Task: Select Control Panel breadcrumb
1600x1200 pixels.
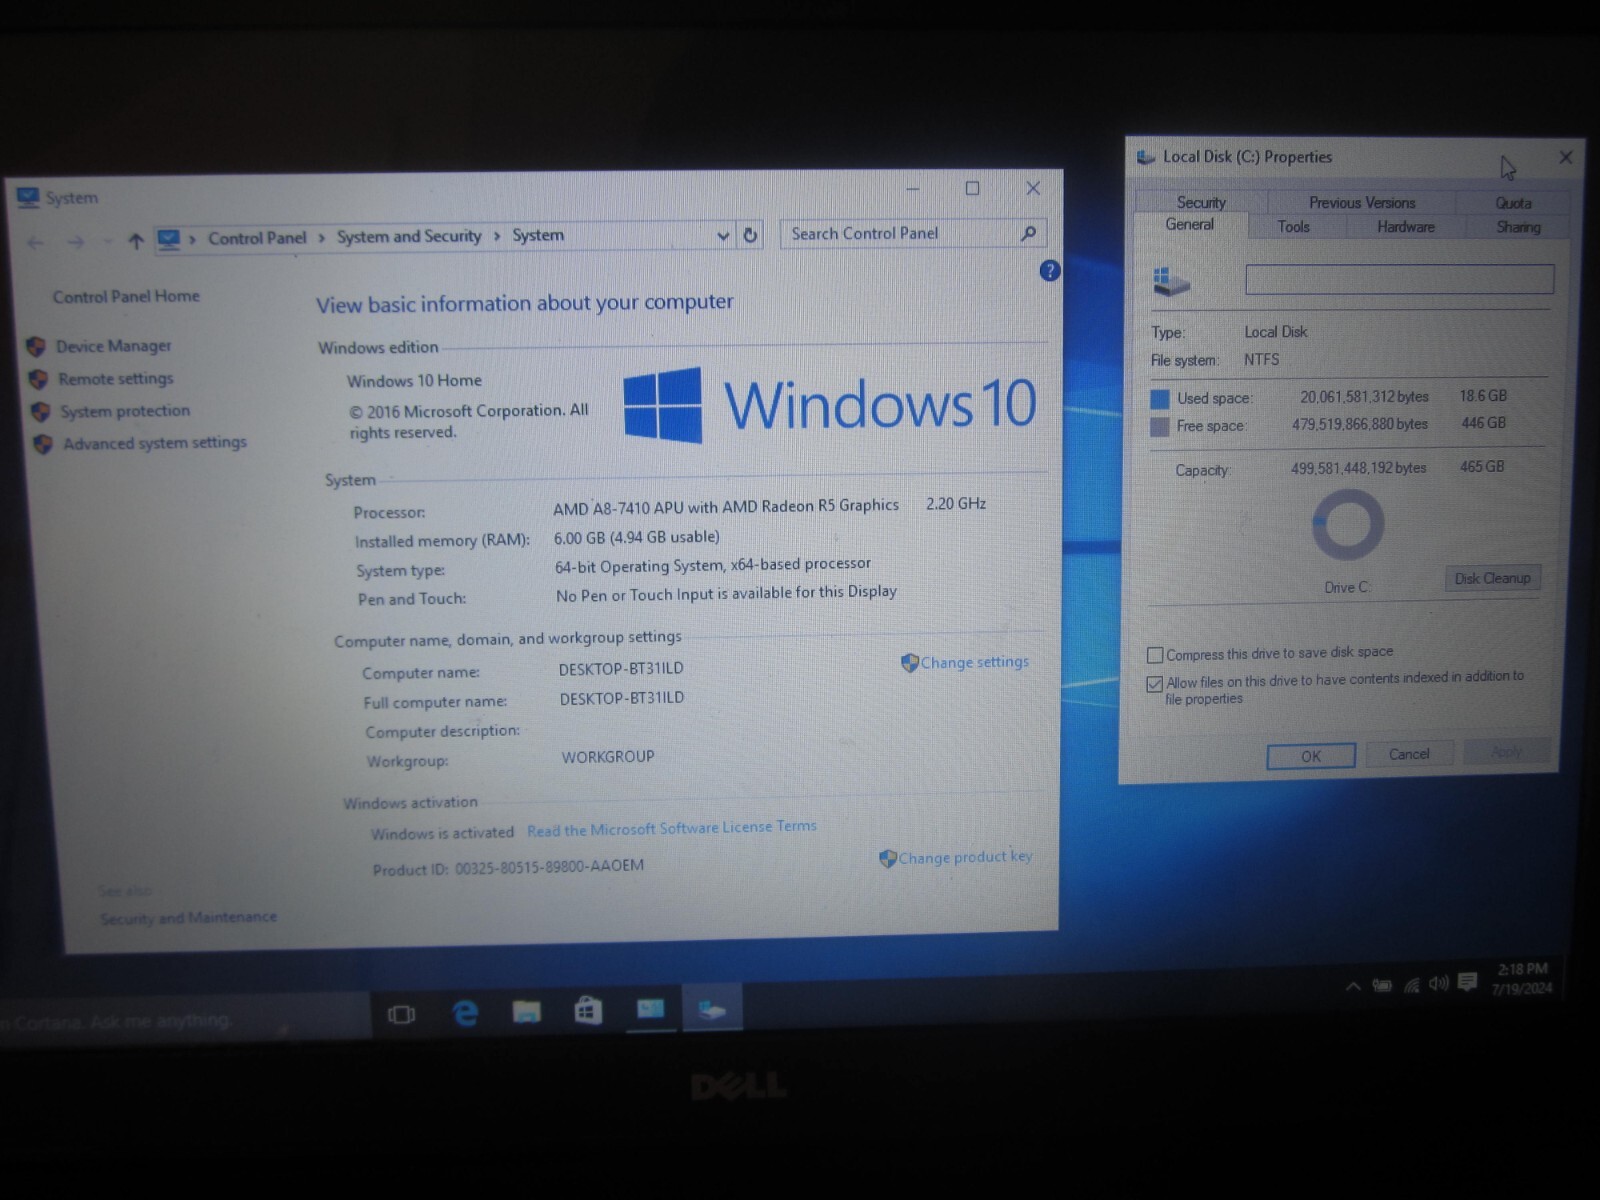Action: [x=257, y=238]
